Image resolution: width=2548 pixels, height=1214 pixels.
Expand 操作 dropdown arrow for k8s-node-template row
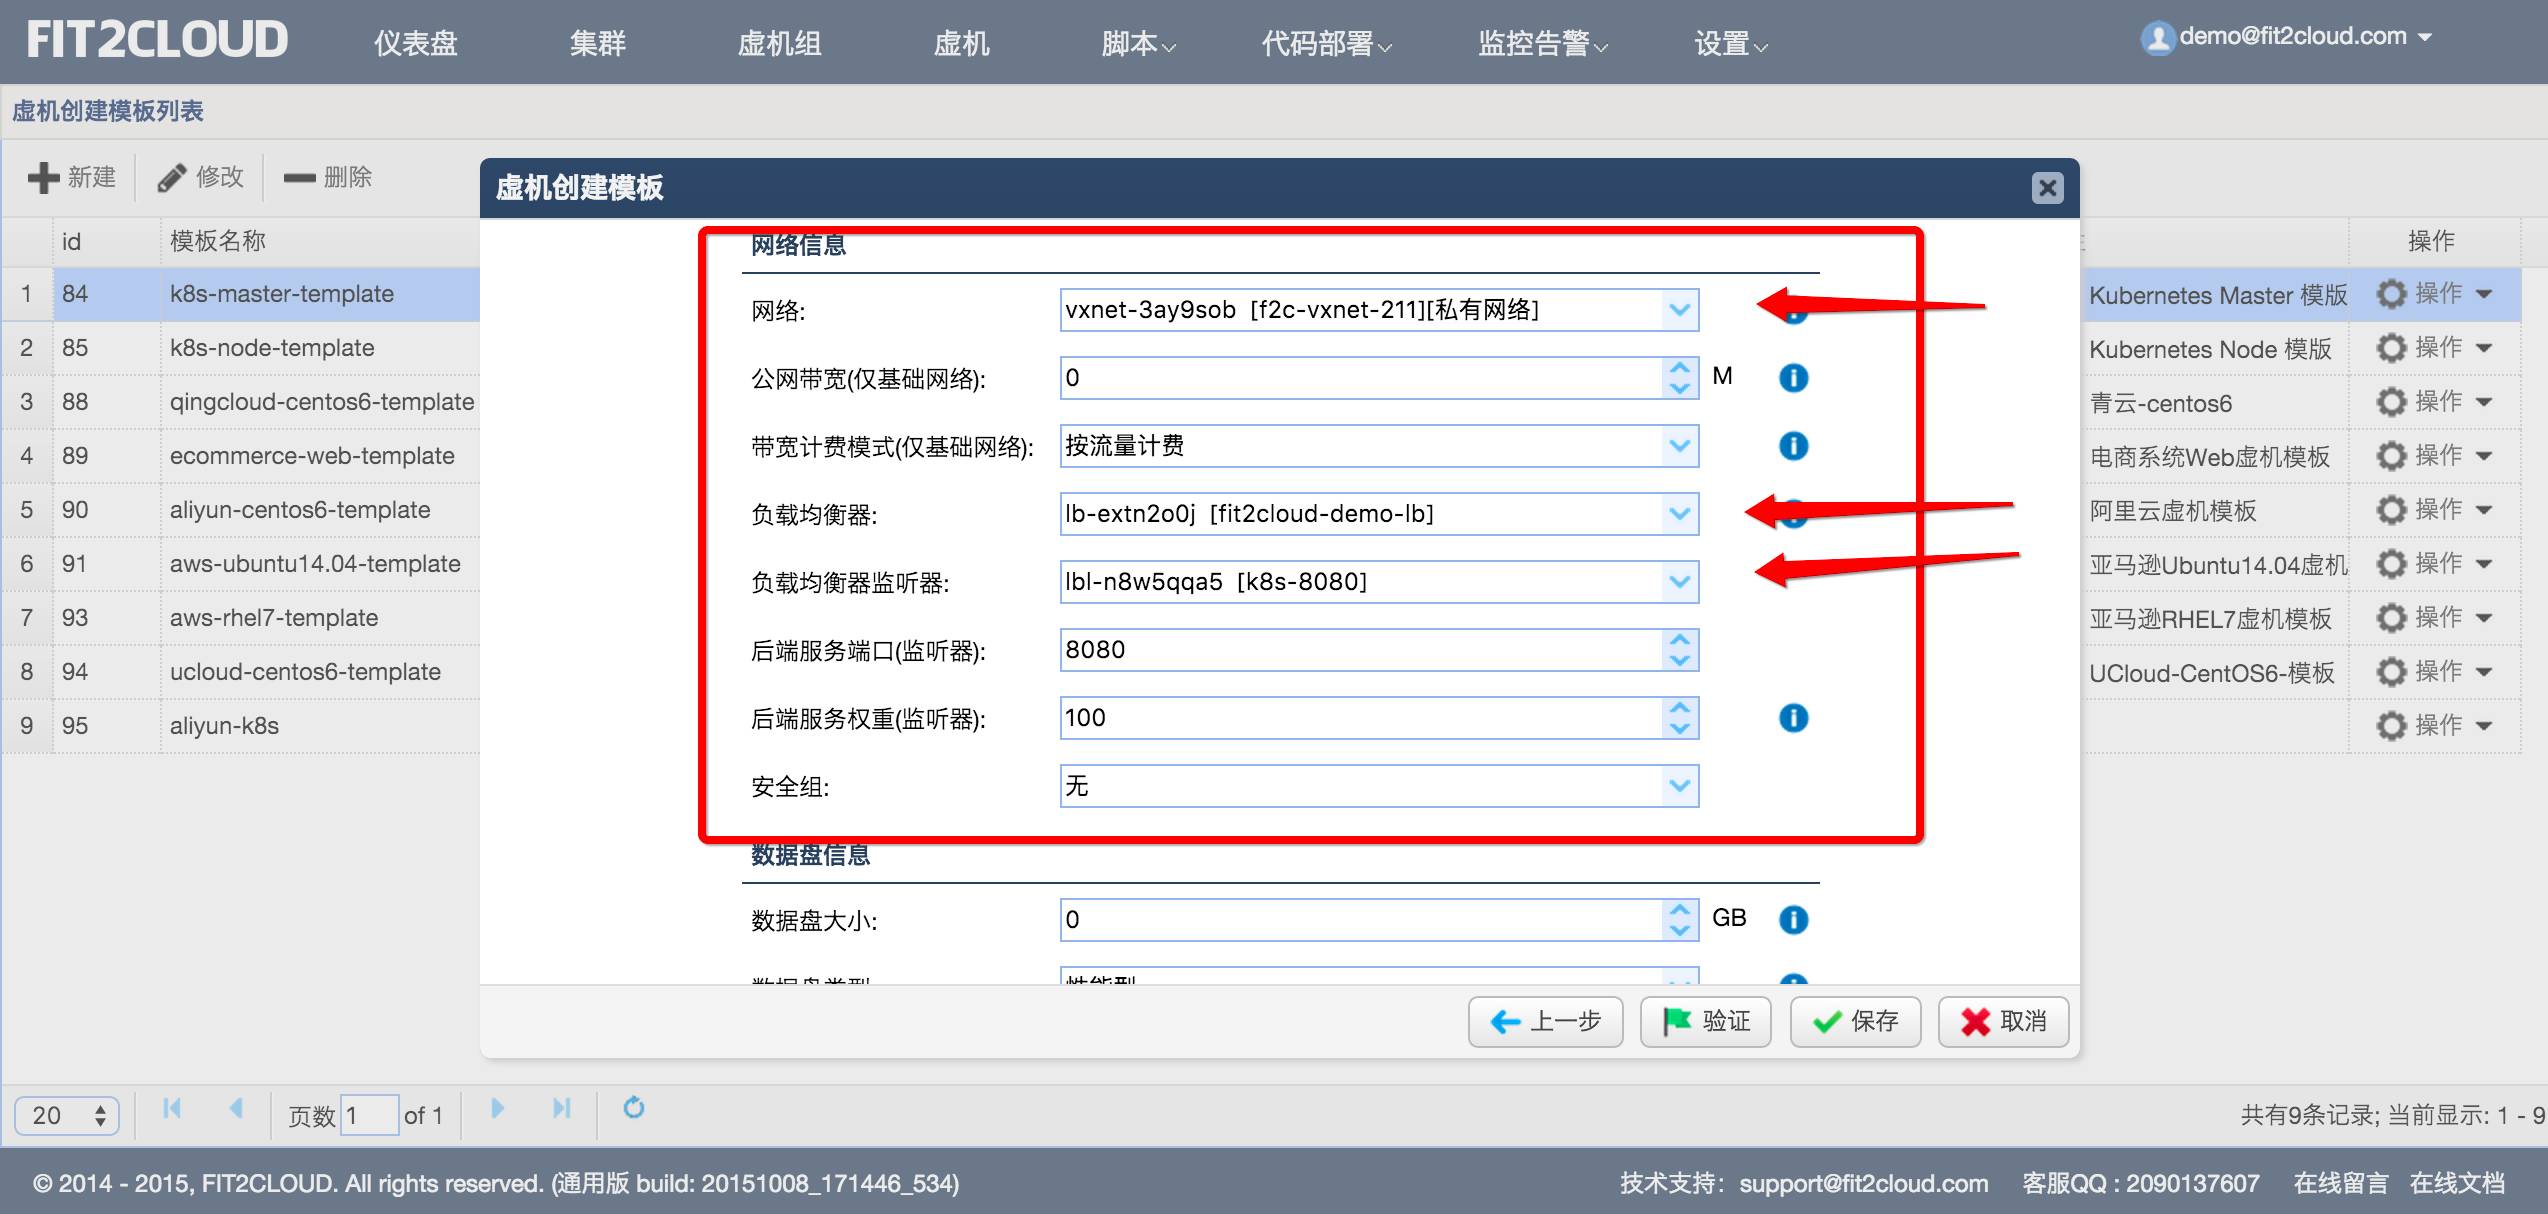[2484, 348]
